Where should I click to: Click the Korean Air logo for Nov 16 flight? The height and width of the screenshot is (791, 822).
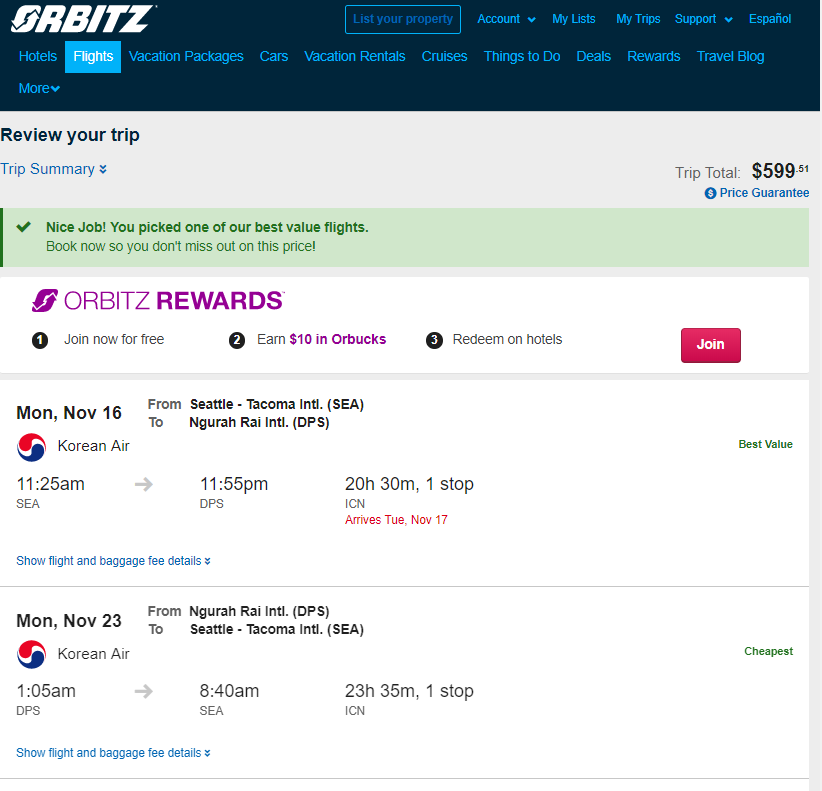31,447
